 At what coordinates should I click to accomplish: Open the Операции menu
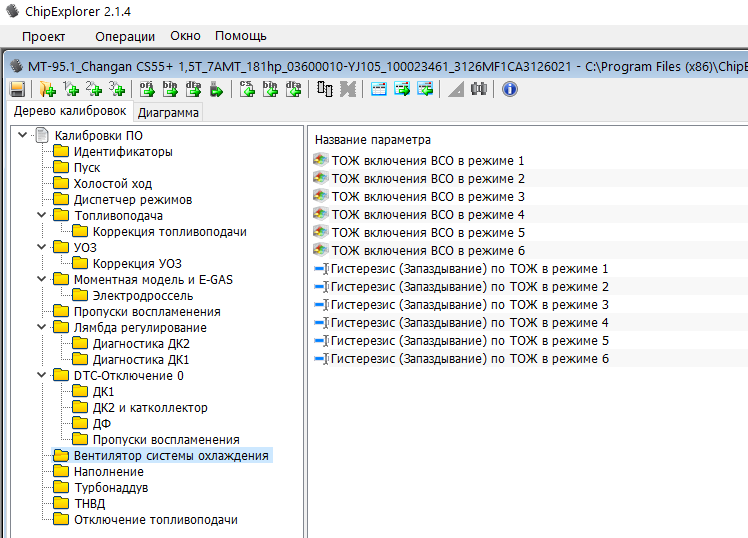point(125,36)
